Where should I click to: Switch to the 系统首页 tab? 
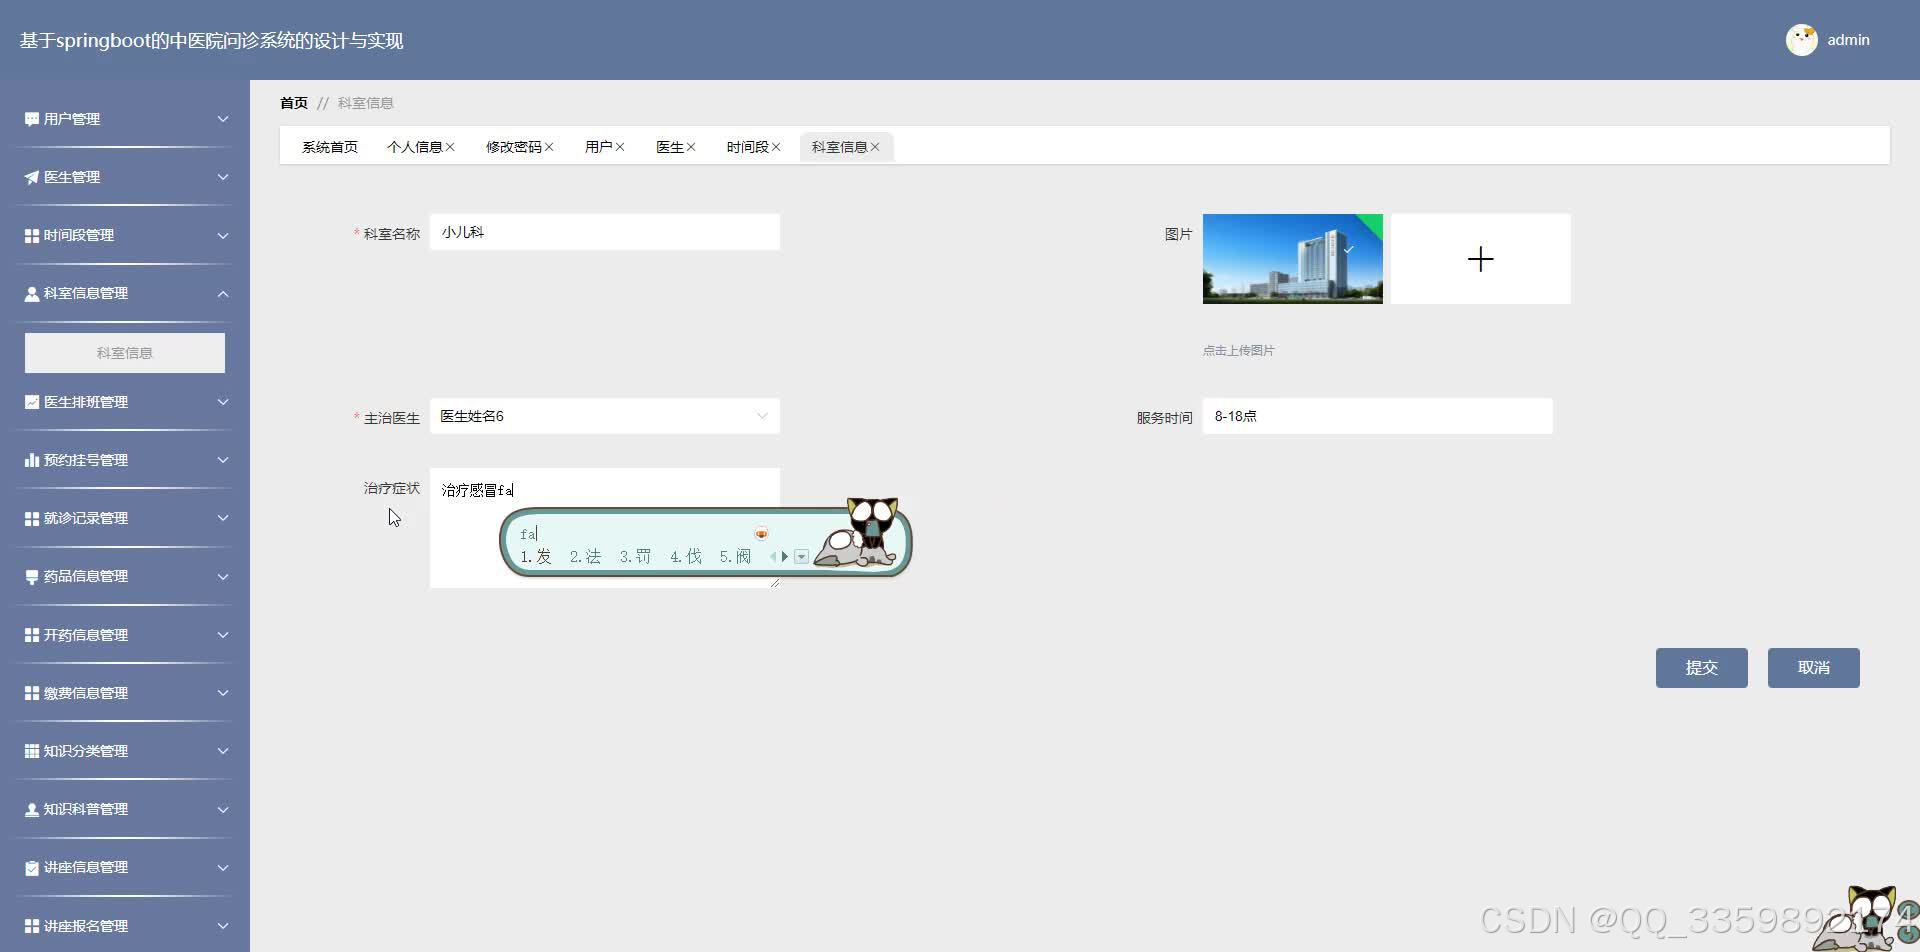[x=330, y=146]
